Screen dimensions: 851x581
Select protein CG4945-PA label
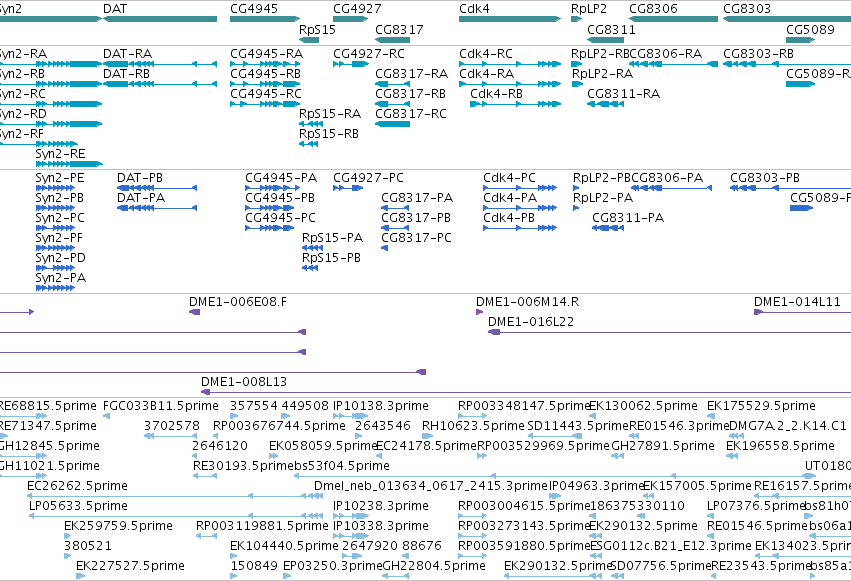tap(281, 177)
